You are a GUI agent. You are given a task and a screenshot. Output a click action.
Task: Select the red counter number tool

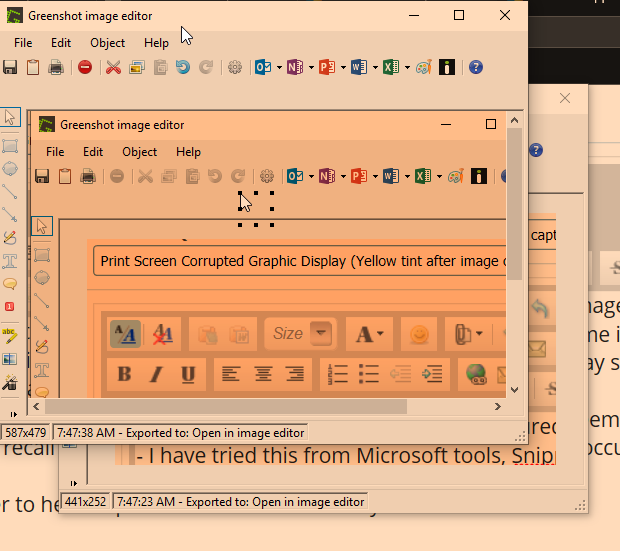[9, 307]
